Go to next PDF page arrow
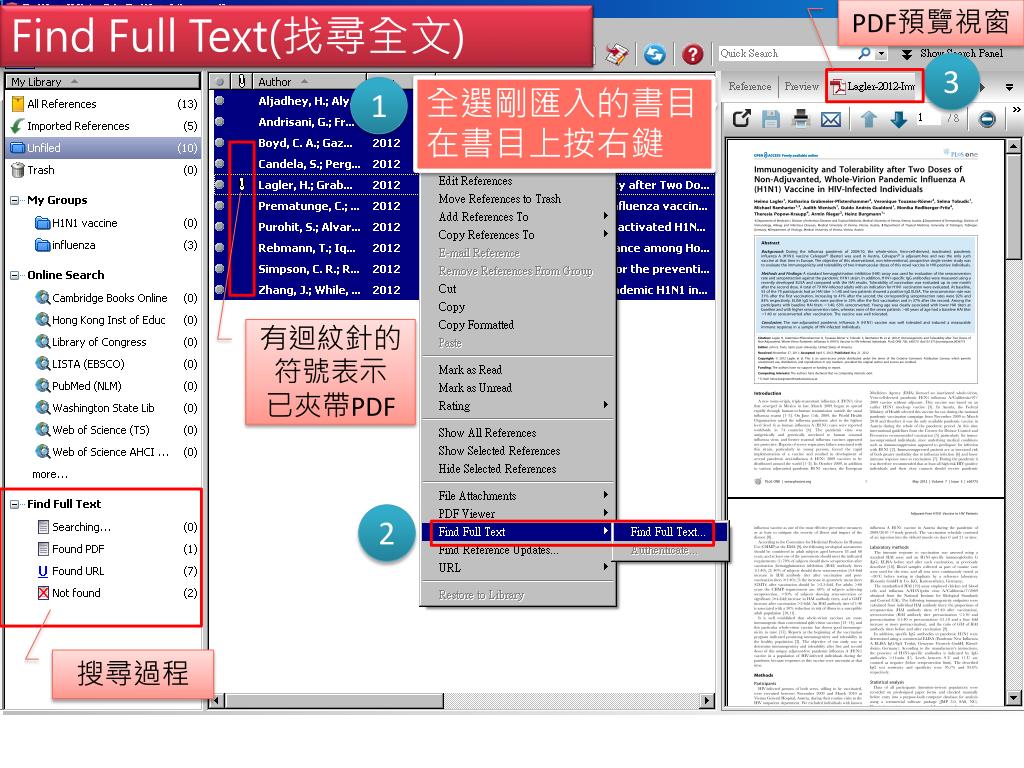This screenshot has width=1024, height=768. tap(899, 119)
